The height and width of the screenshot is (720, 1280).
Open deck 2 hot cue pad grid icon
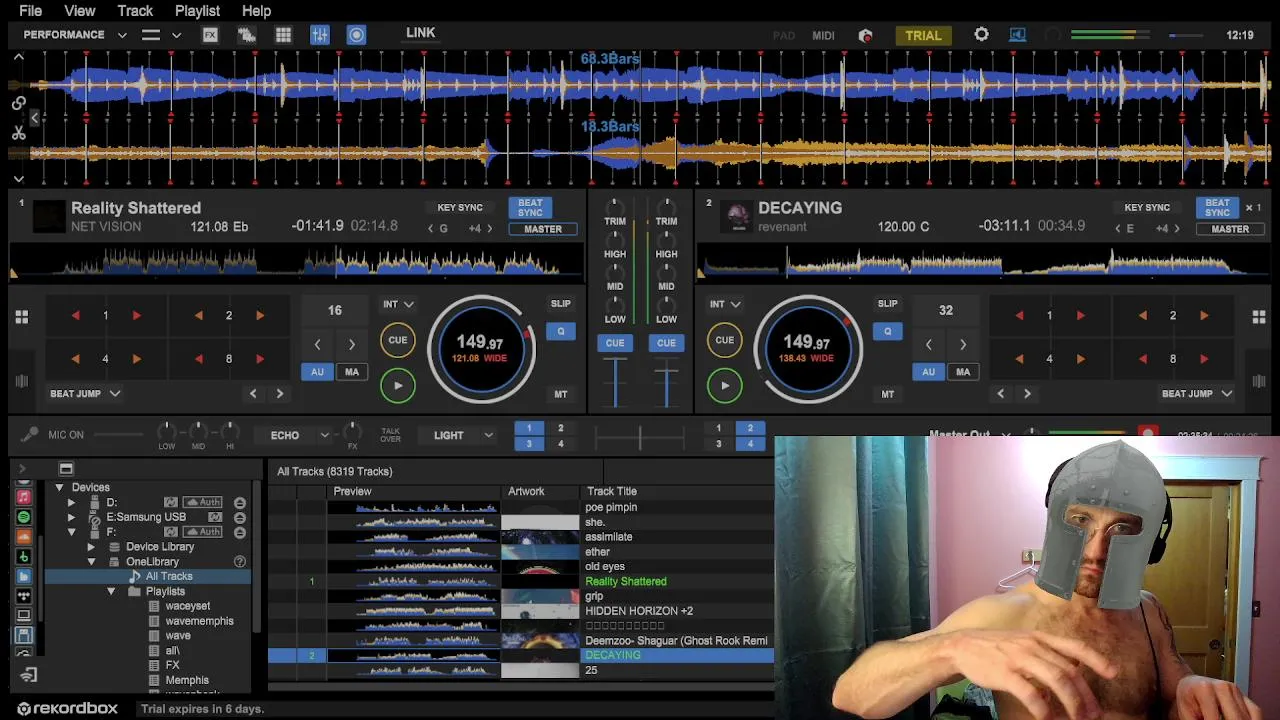1259,317
